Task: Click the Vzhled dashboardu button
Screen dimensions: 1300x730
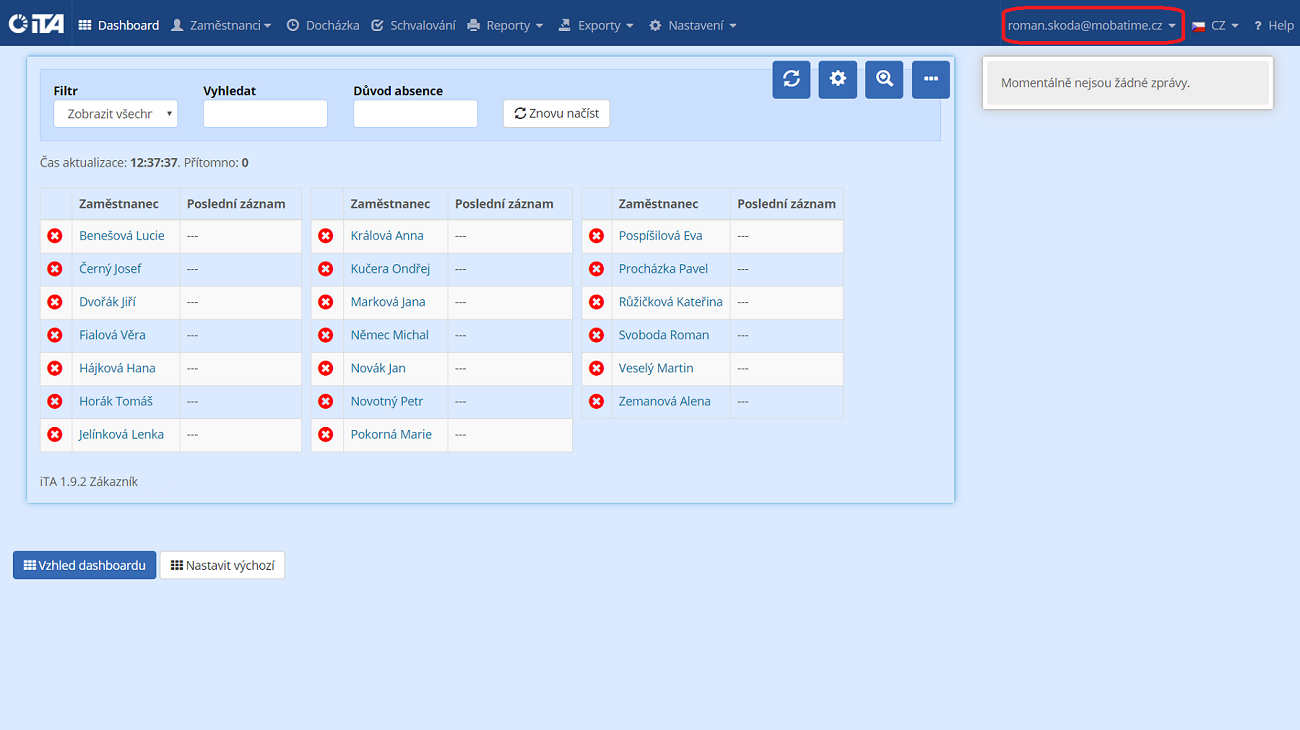Action: 84,565
